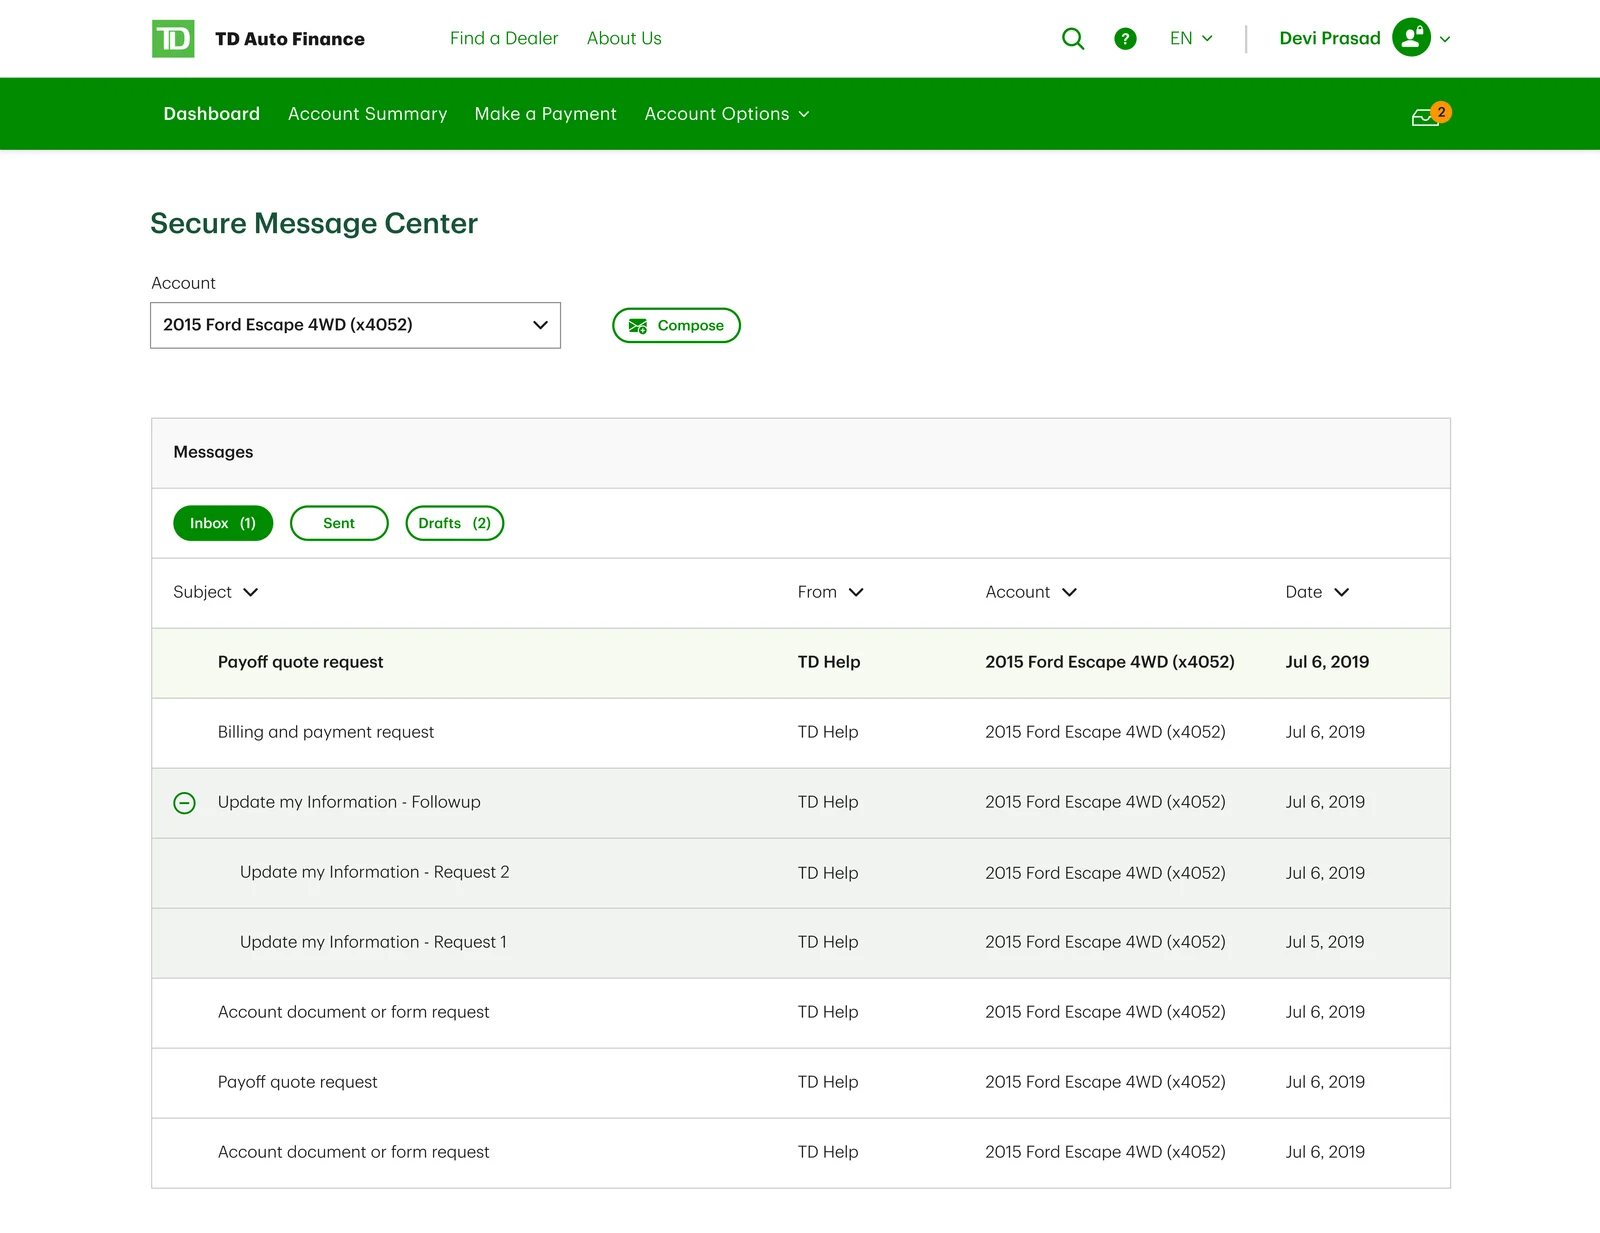
Task: Switch to the Drafts (2) tab
Action: [x=455, y=523]
